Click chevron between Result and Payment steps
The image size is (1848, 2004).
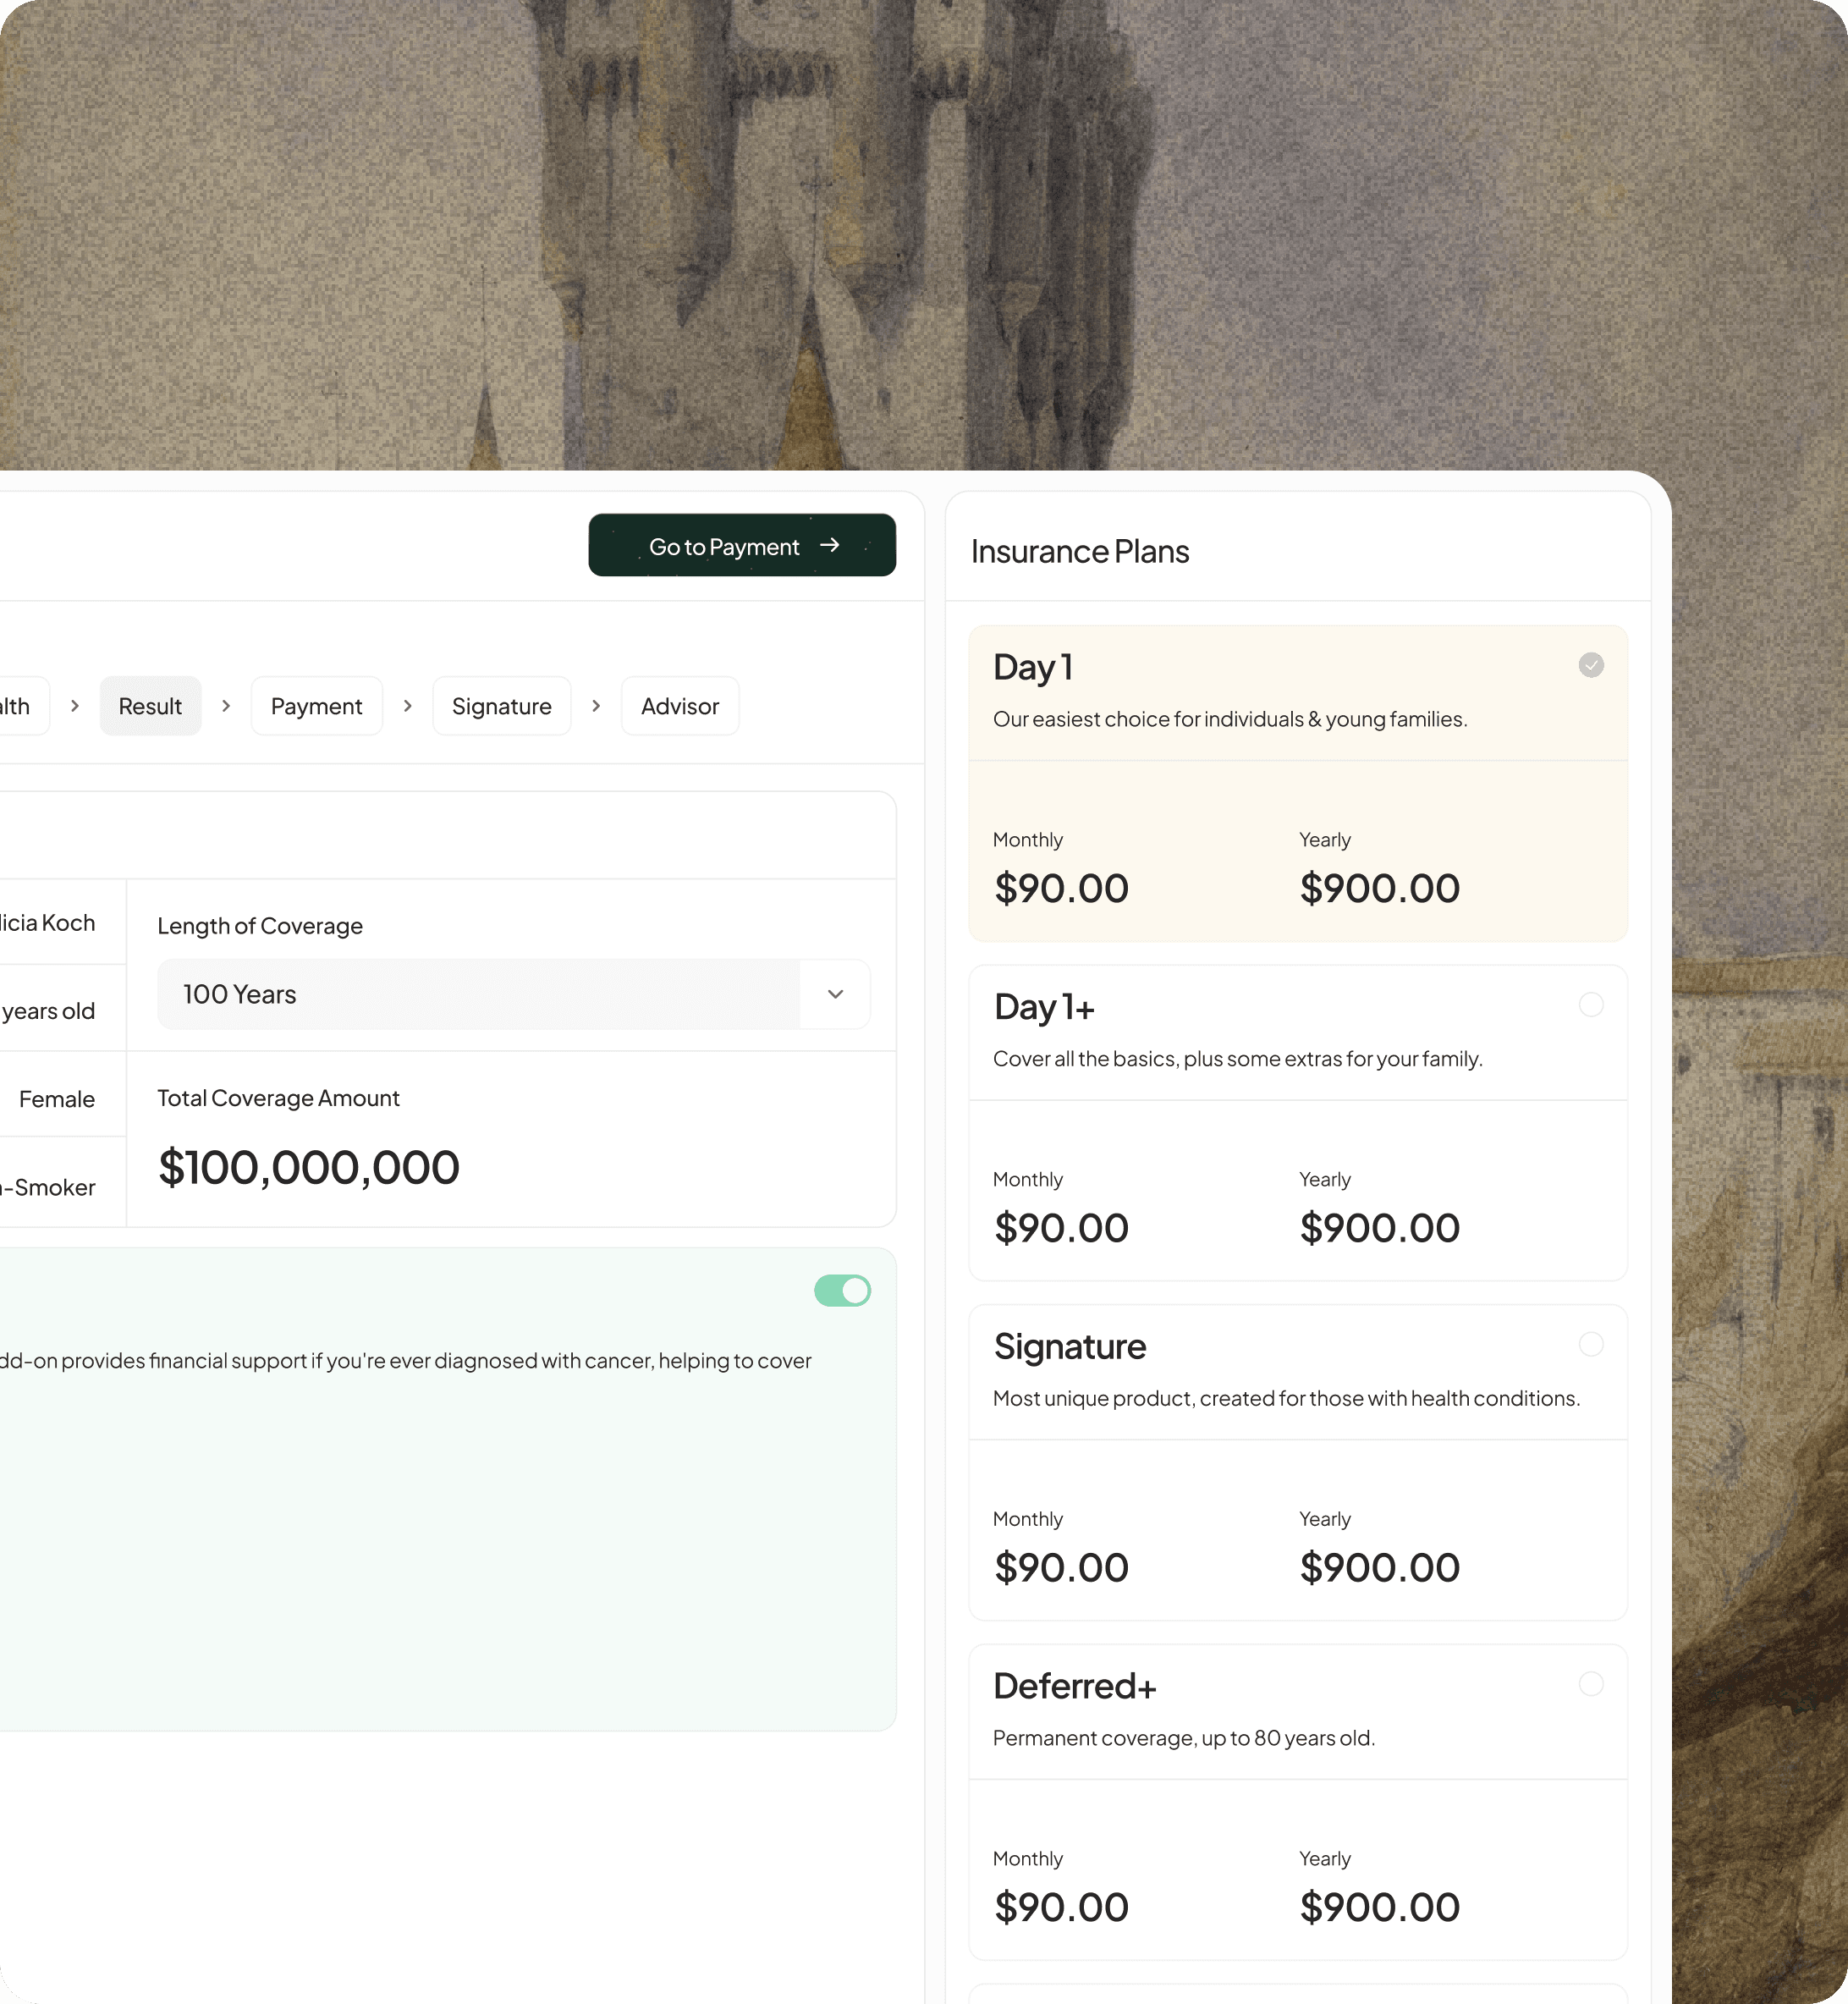point(226,706)
